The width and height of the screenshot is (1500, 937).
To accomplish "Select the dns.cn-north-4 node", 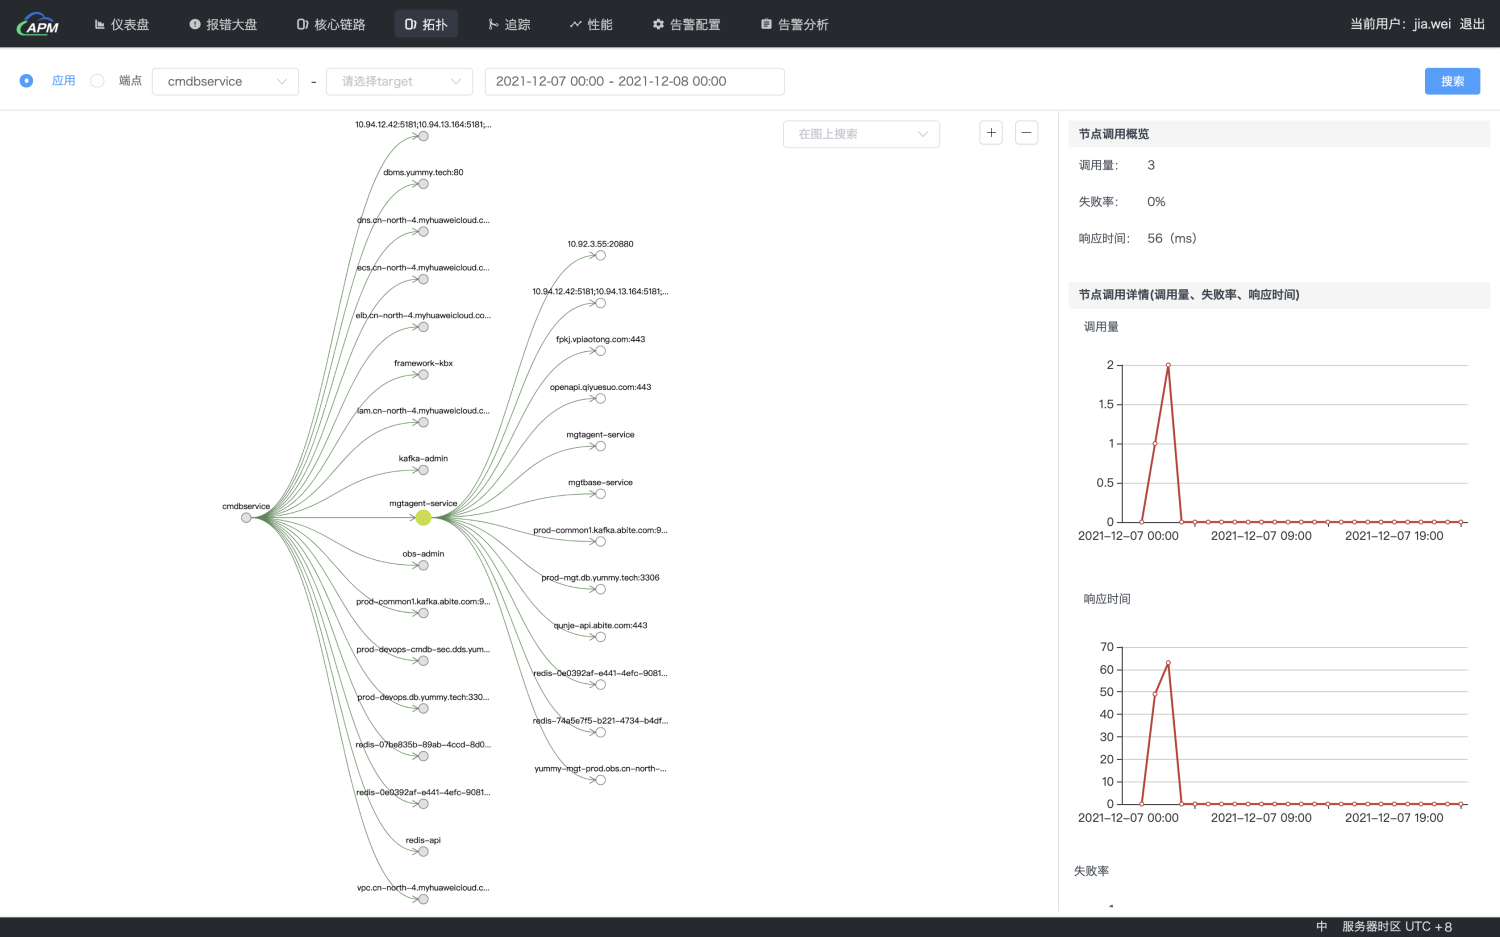I will click(x=423, y=232).
